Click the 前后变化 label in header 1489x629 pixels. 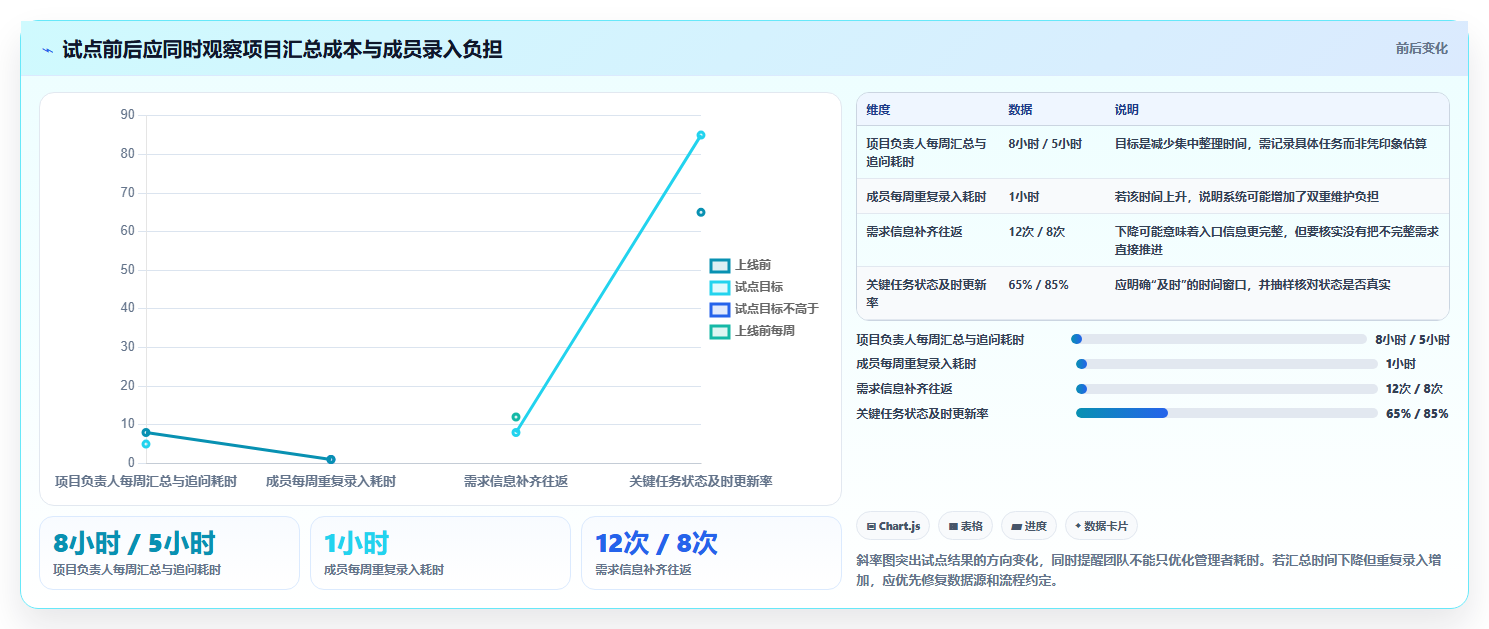point(1421,48)
